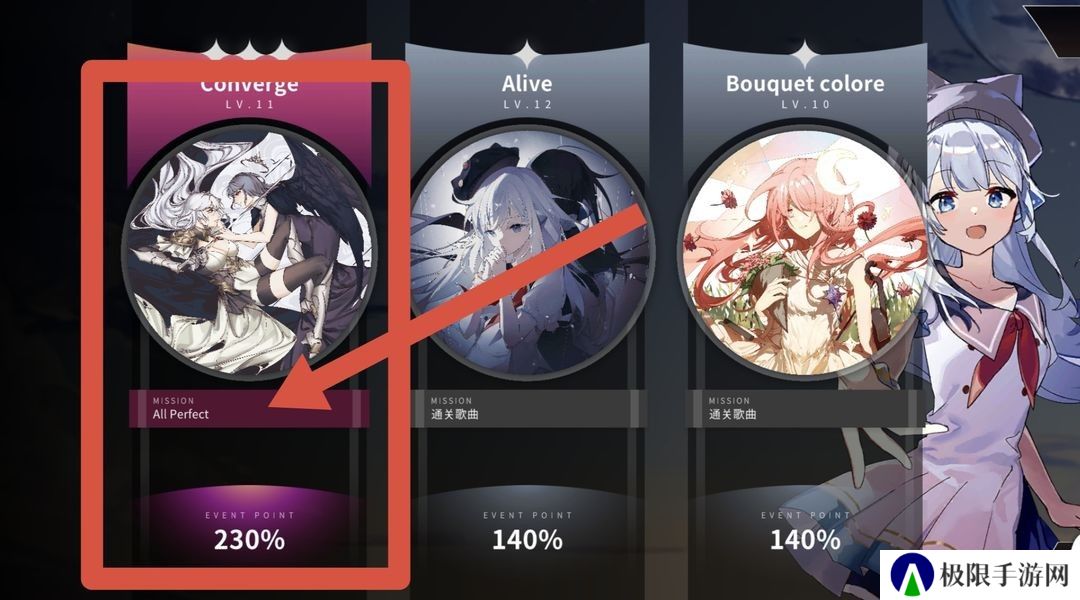
Task: Click Bouquet colore's 140% event point value
Action: pyautogui.click(x=804, y=540)
